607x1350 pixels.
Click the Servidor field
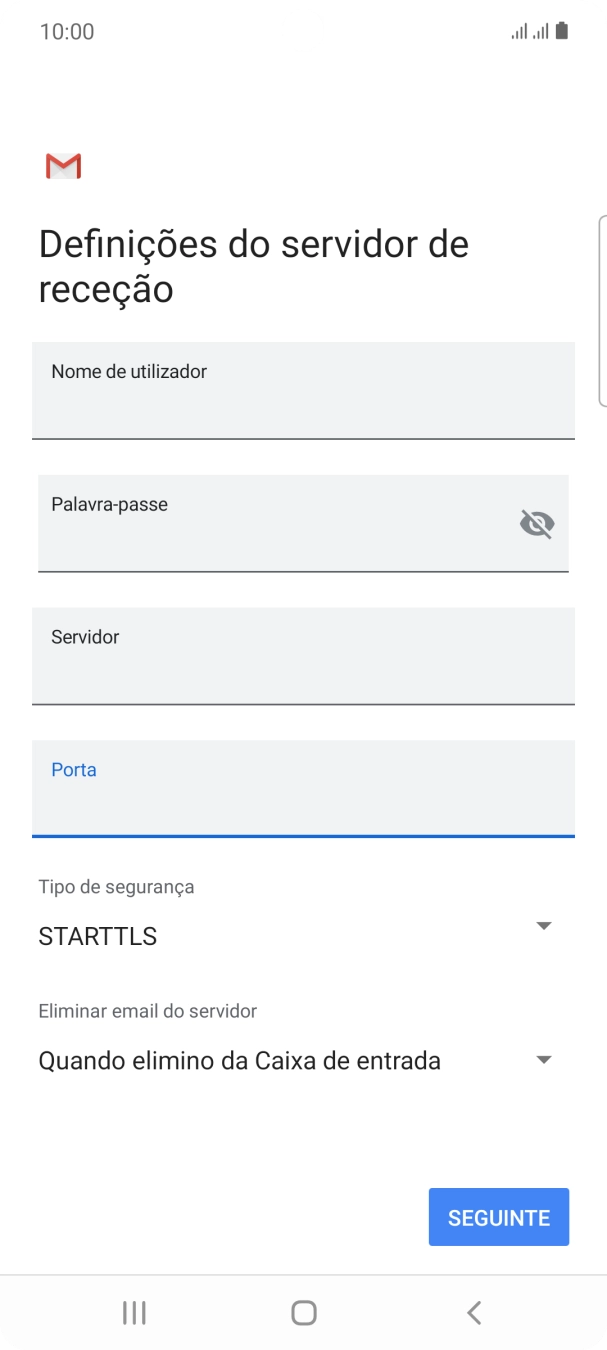303,656
